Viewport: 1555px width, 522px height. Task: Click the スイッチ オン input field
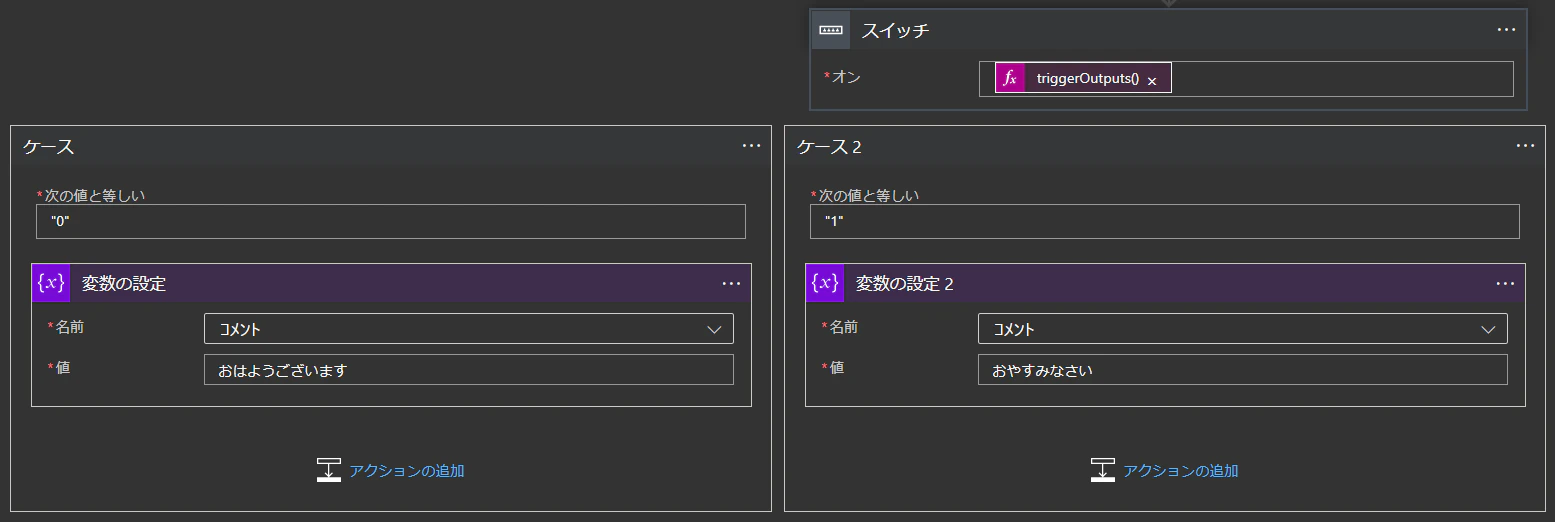(1246, 78)
